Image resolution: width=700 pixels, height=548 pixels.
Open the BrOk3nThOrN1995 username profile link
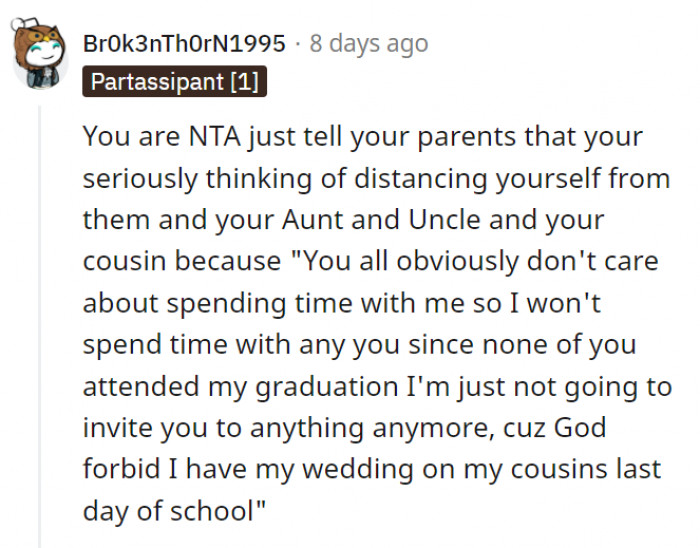coord(186,44)
